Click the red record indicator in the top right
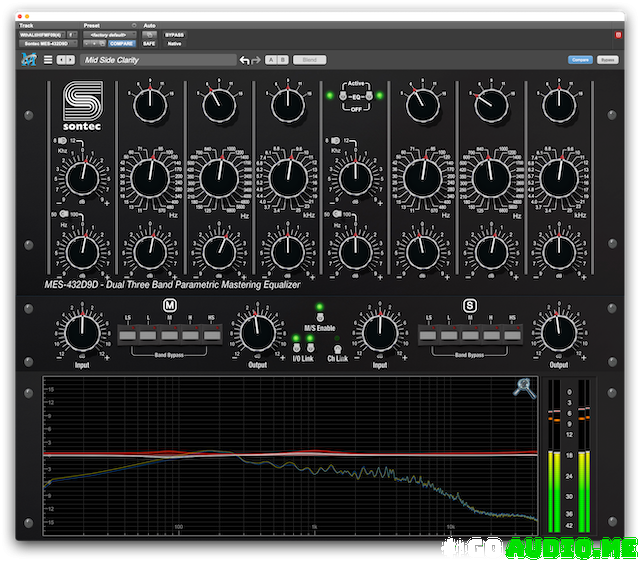The width and height of the screenshot is (640, 561). [617, 34]
